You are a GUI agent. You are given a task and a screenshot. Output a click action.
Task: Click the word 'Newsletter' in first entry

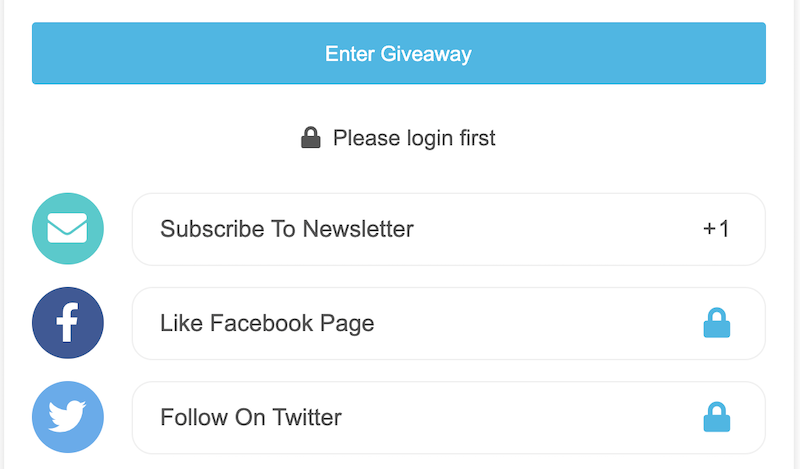point(358,229)
